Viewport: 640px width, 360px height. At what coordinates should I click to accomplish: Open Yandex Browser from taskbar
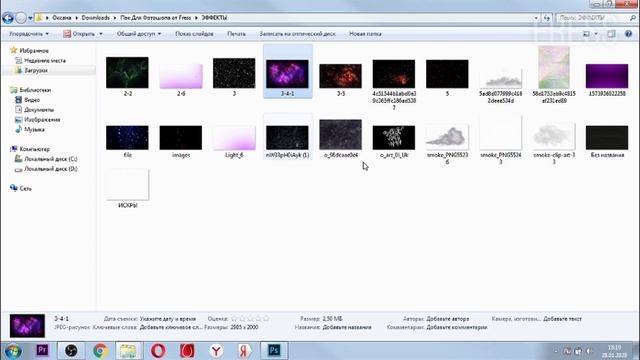pyautogui.click(x=216, y=351)
